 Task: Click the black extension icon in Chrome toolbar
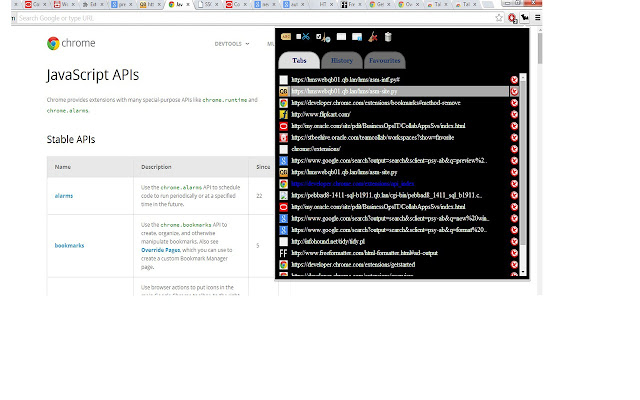(525, 18)
